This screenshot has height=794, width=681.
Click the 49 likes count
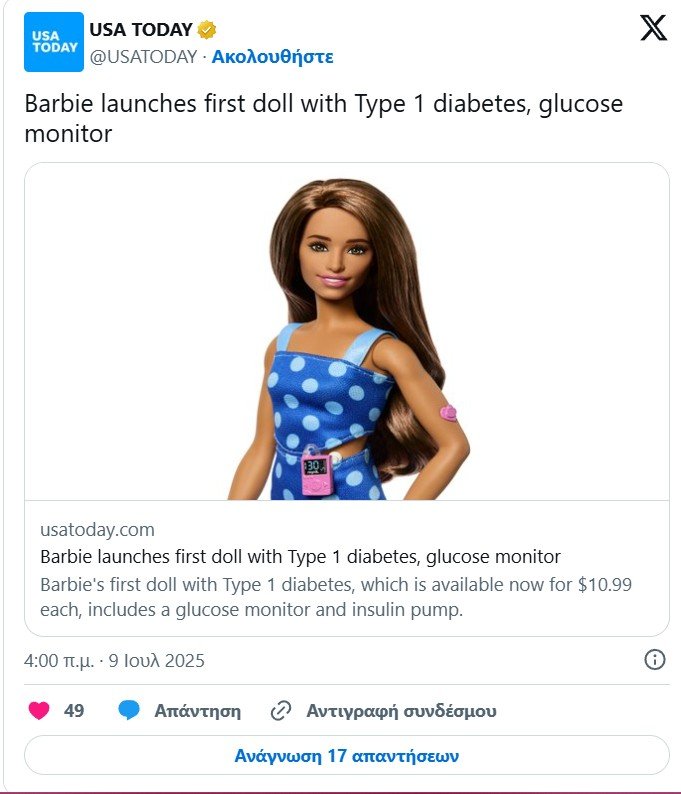click(x=74, y=710)
